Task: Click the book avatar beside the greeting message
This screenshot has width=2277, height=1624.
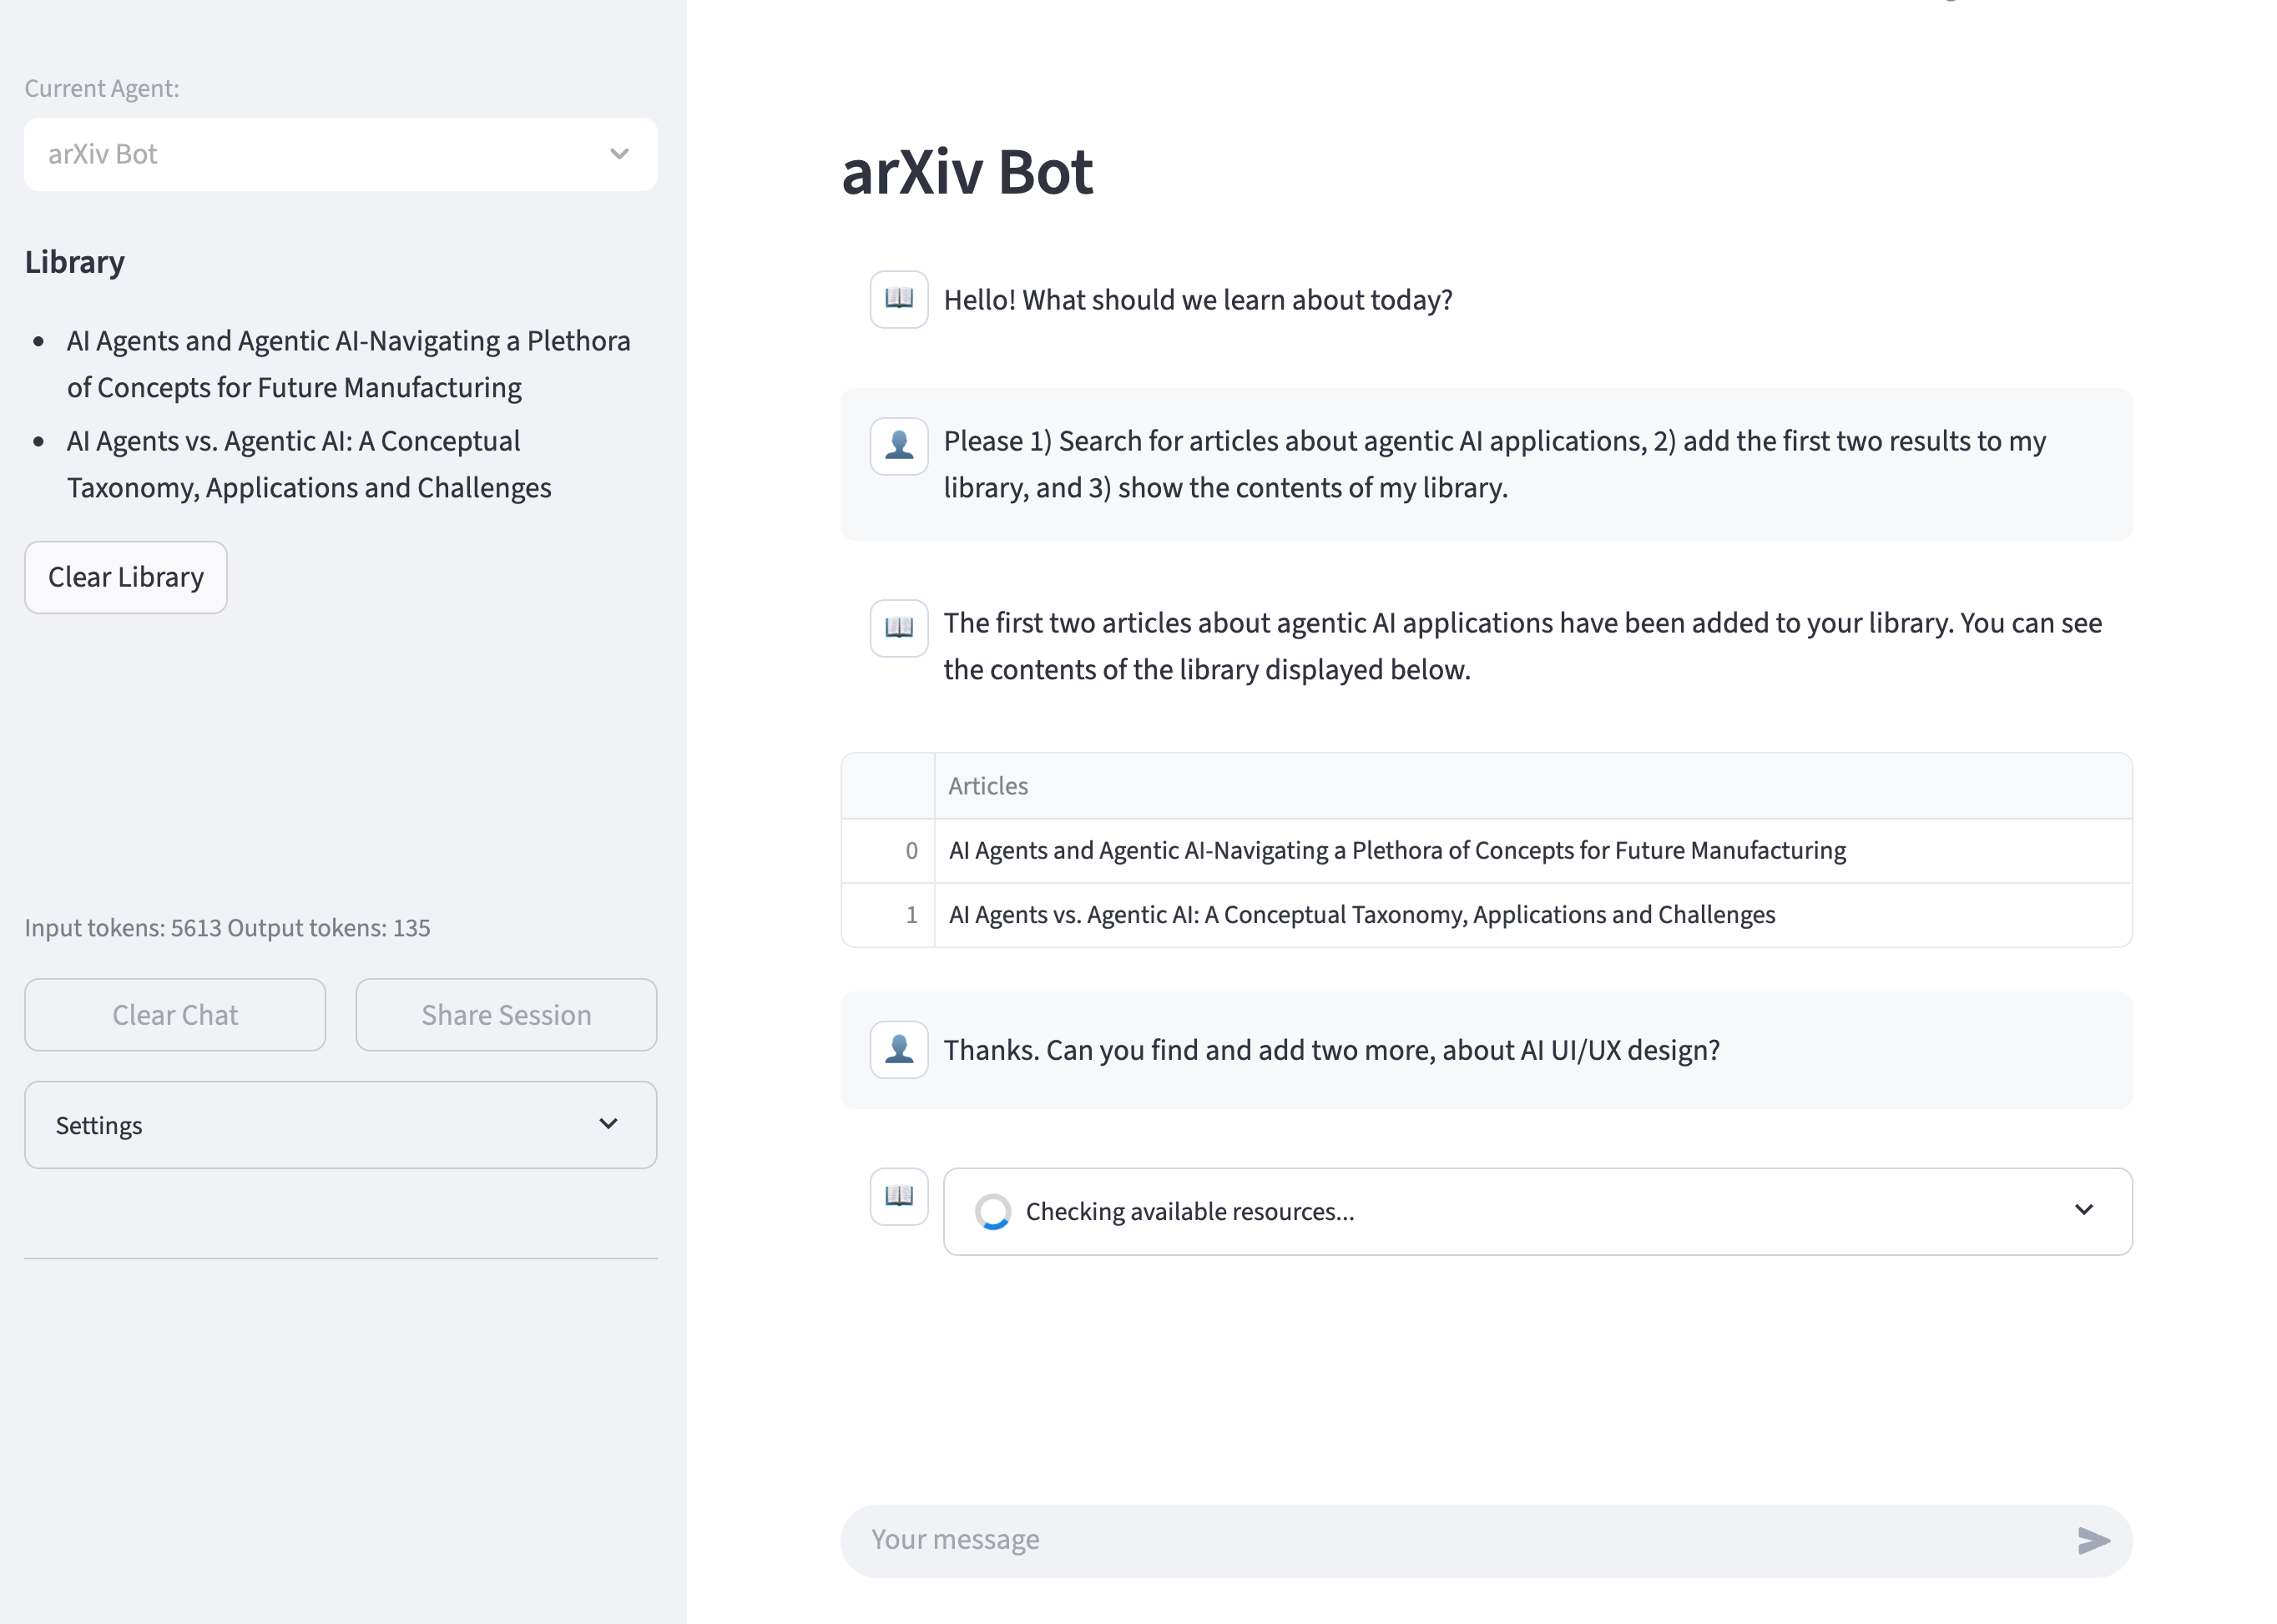Action: [898, 299]
